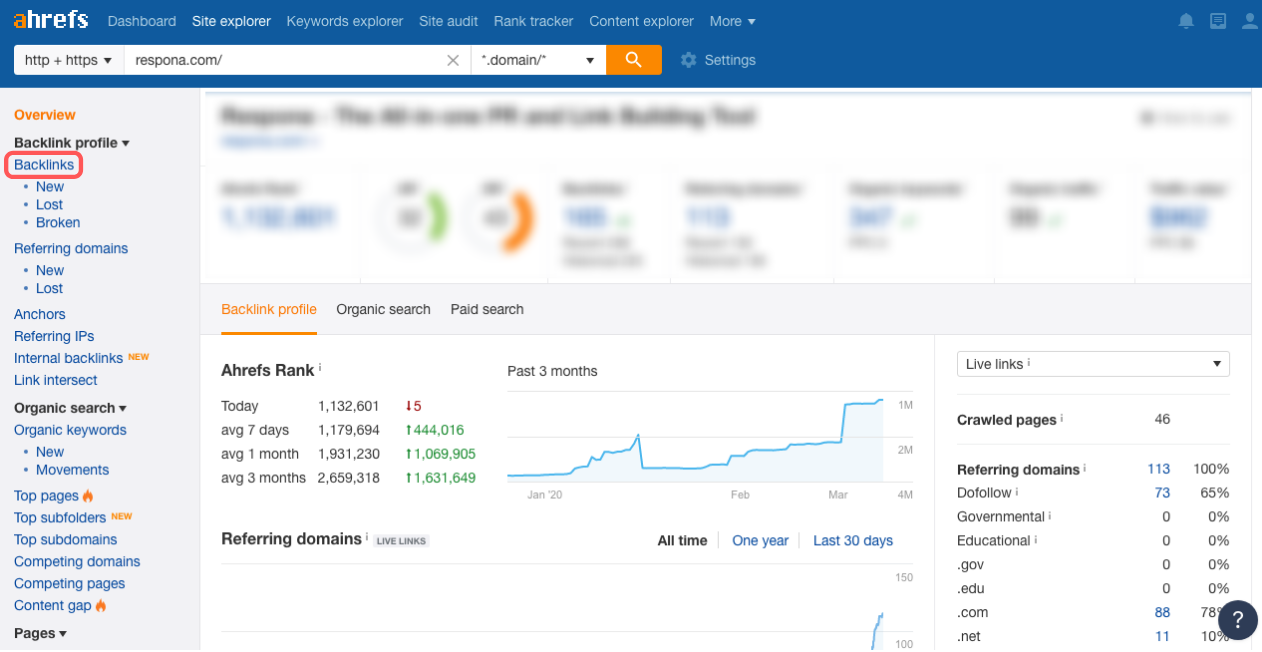Click info icon beside Crawled pages
The width and height of the screenshot is (1262, 652).
pos(1062,417)
